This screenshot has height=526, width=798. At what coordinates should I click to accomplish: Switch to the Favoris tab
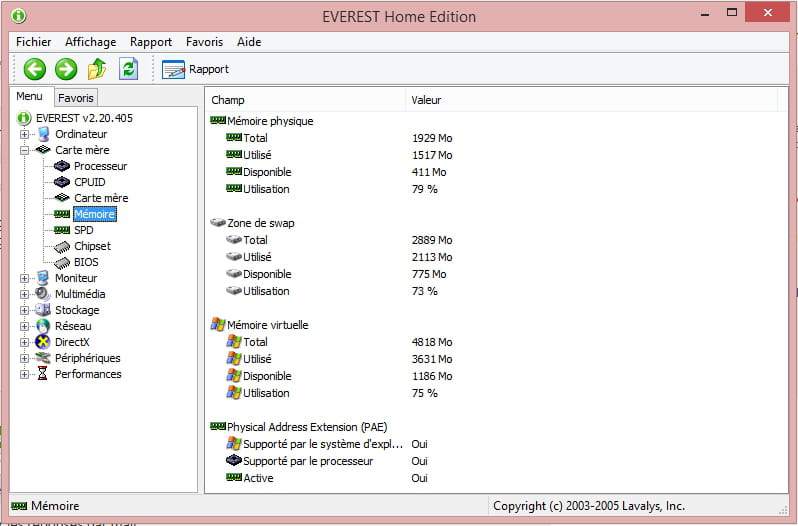tap(76, 98)
